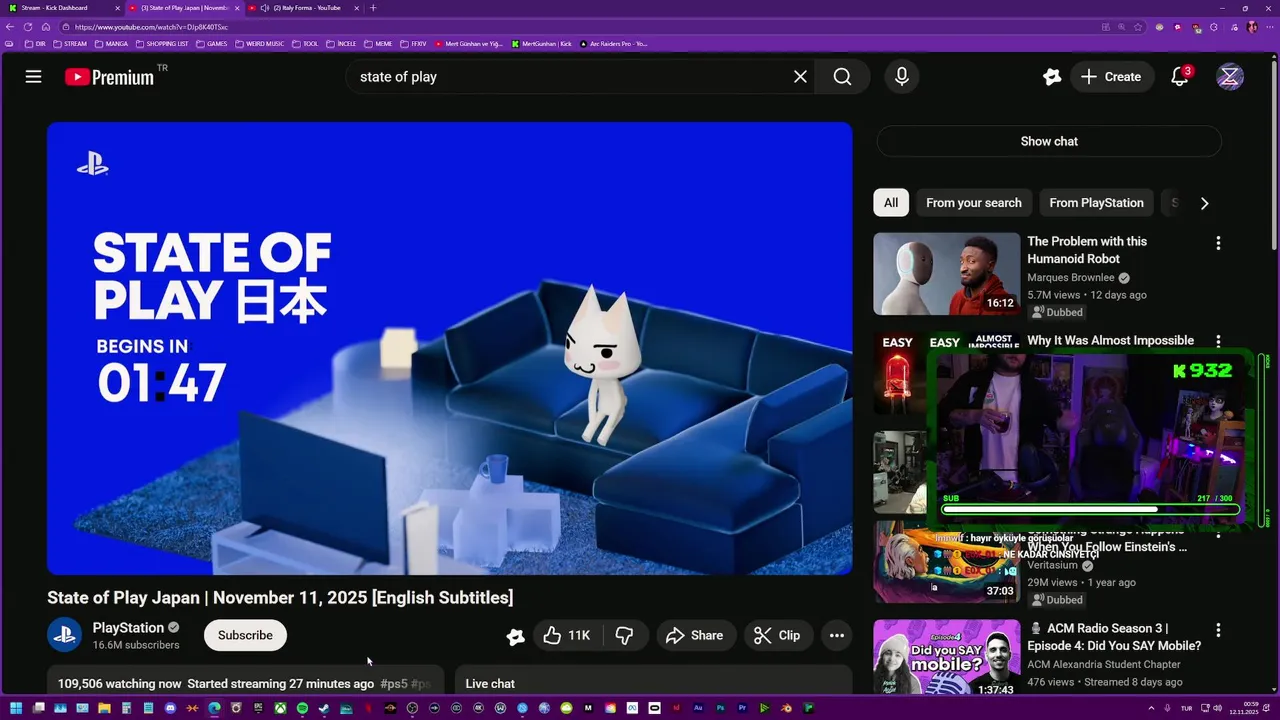The image size is (1280, 720).
Task: Click the browser address bar URL
Action: (x=151, y=27)
